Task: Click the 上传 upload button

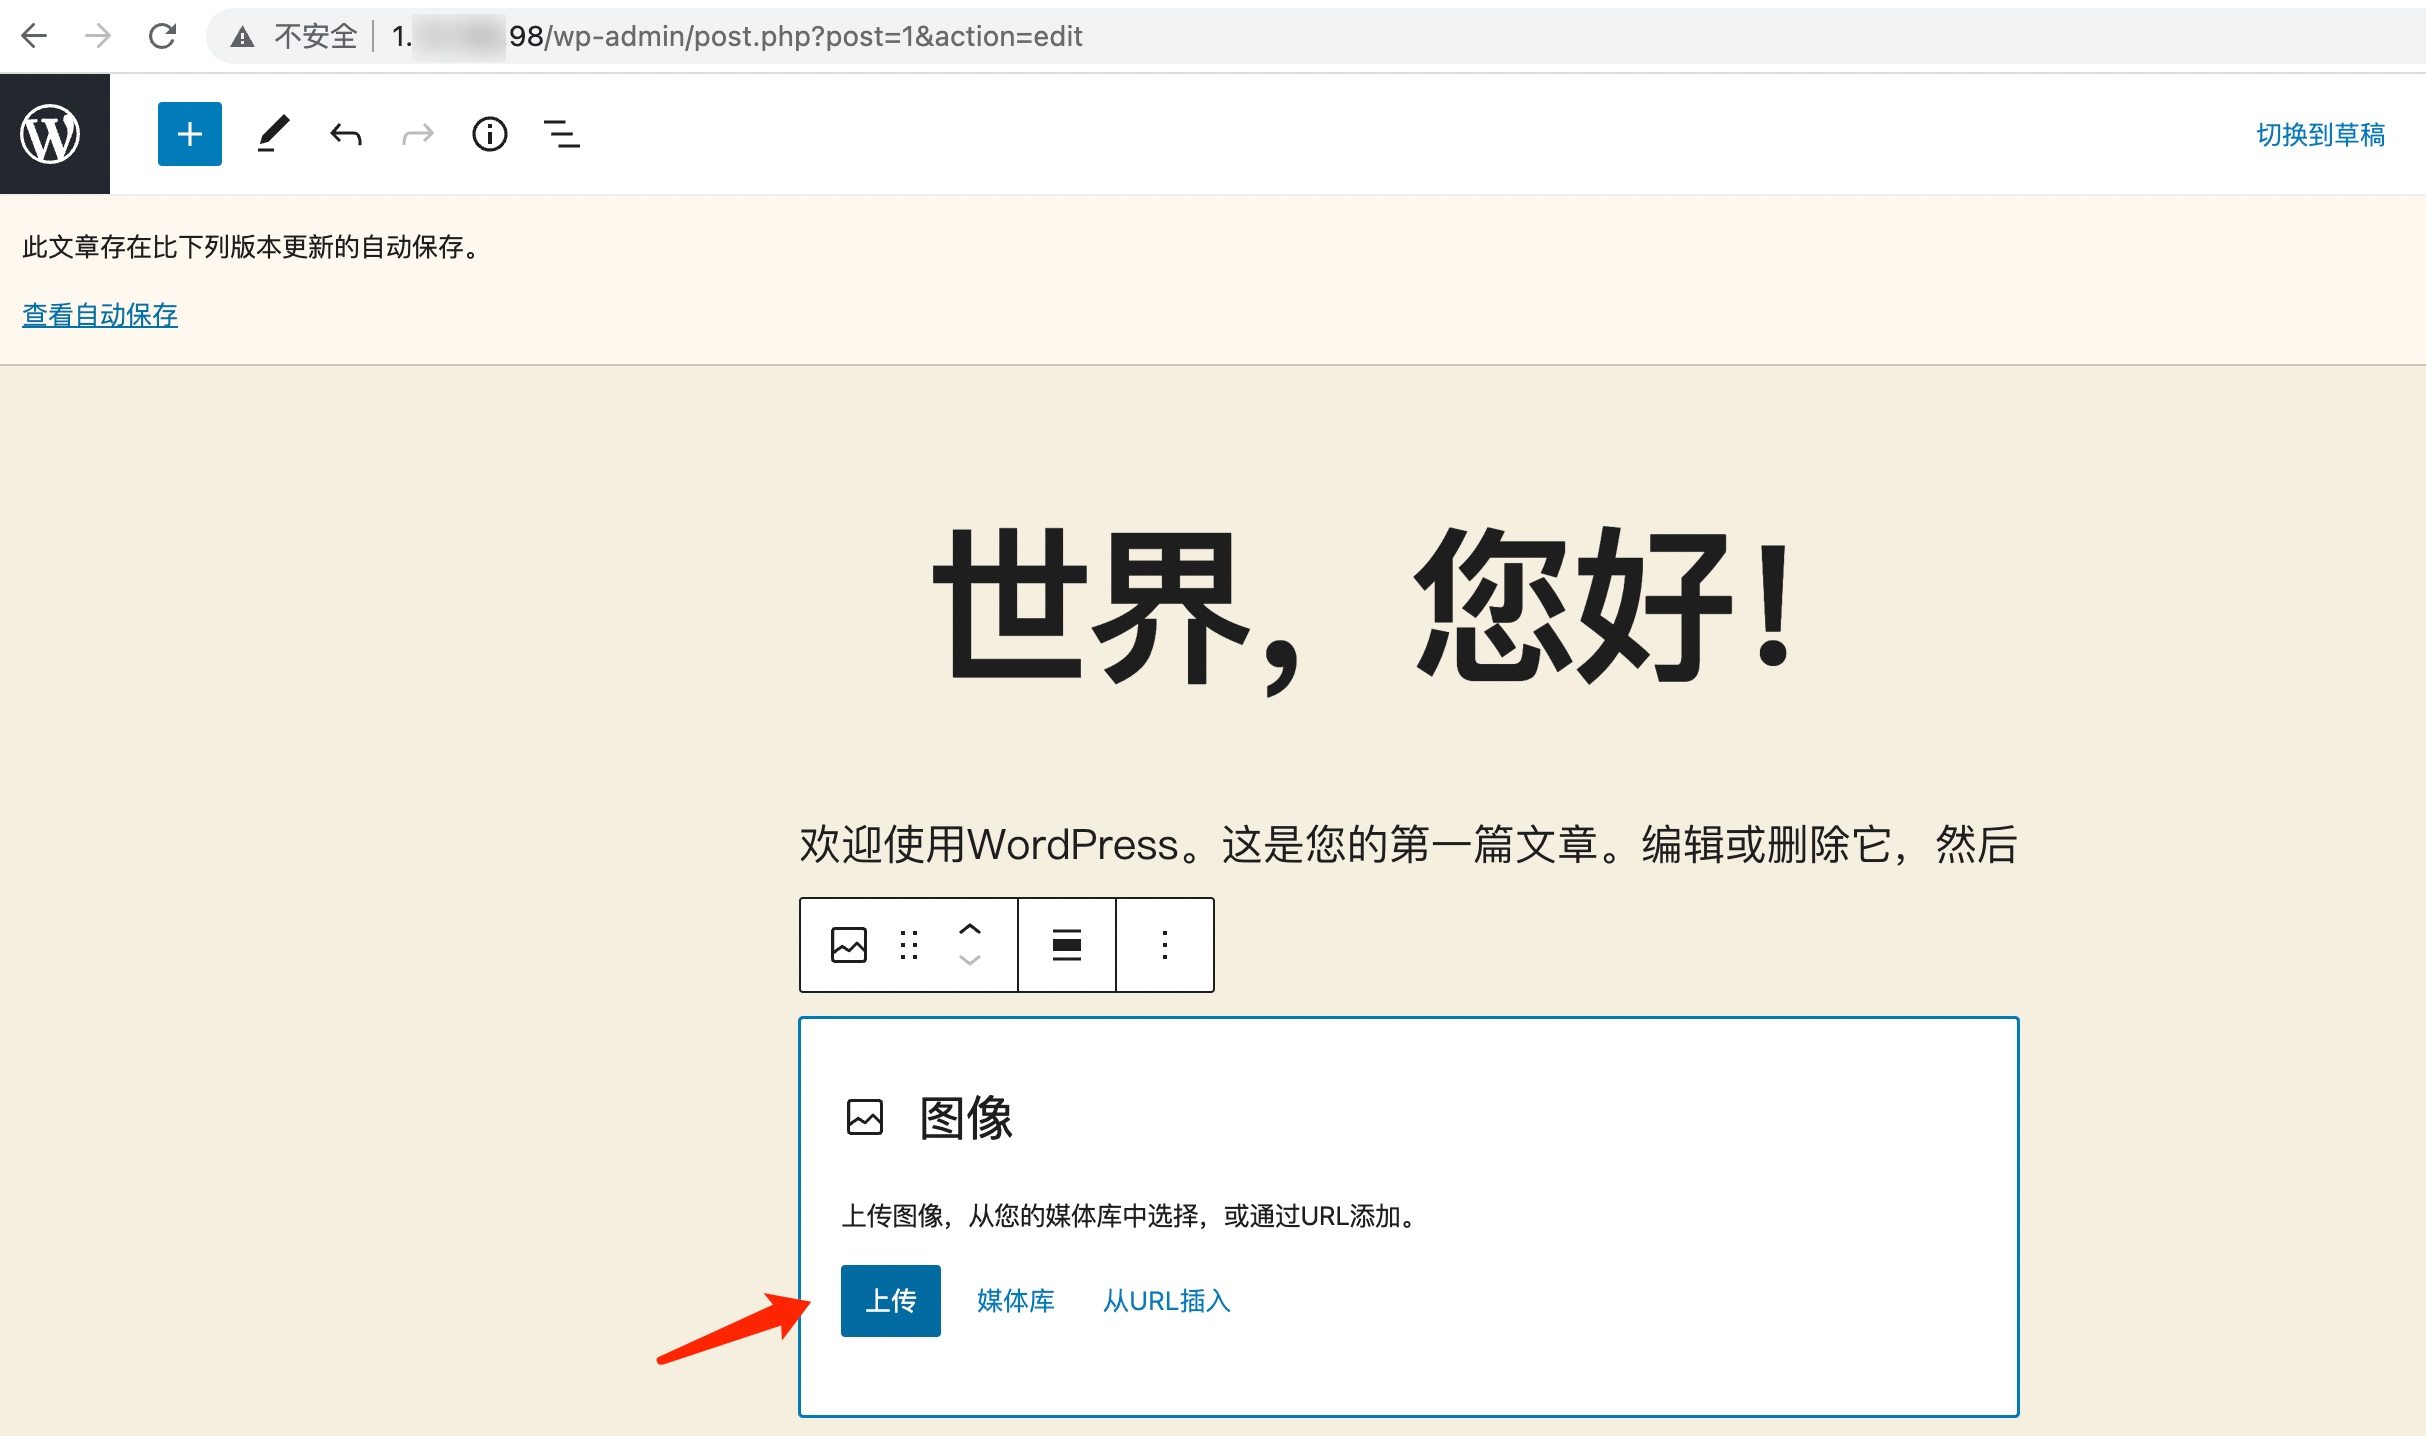Action: 890,1300
